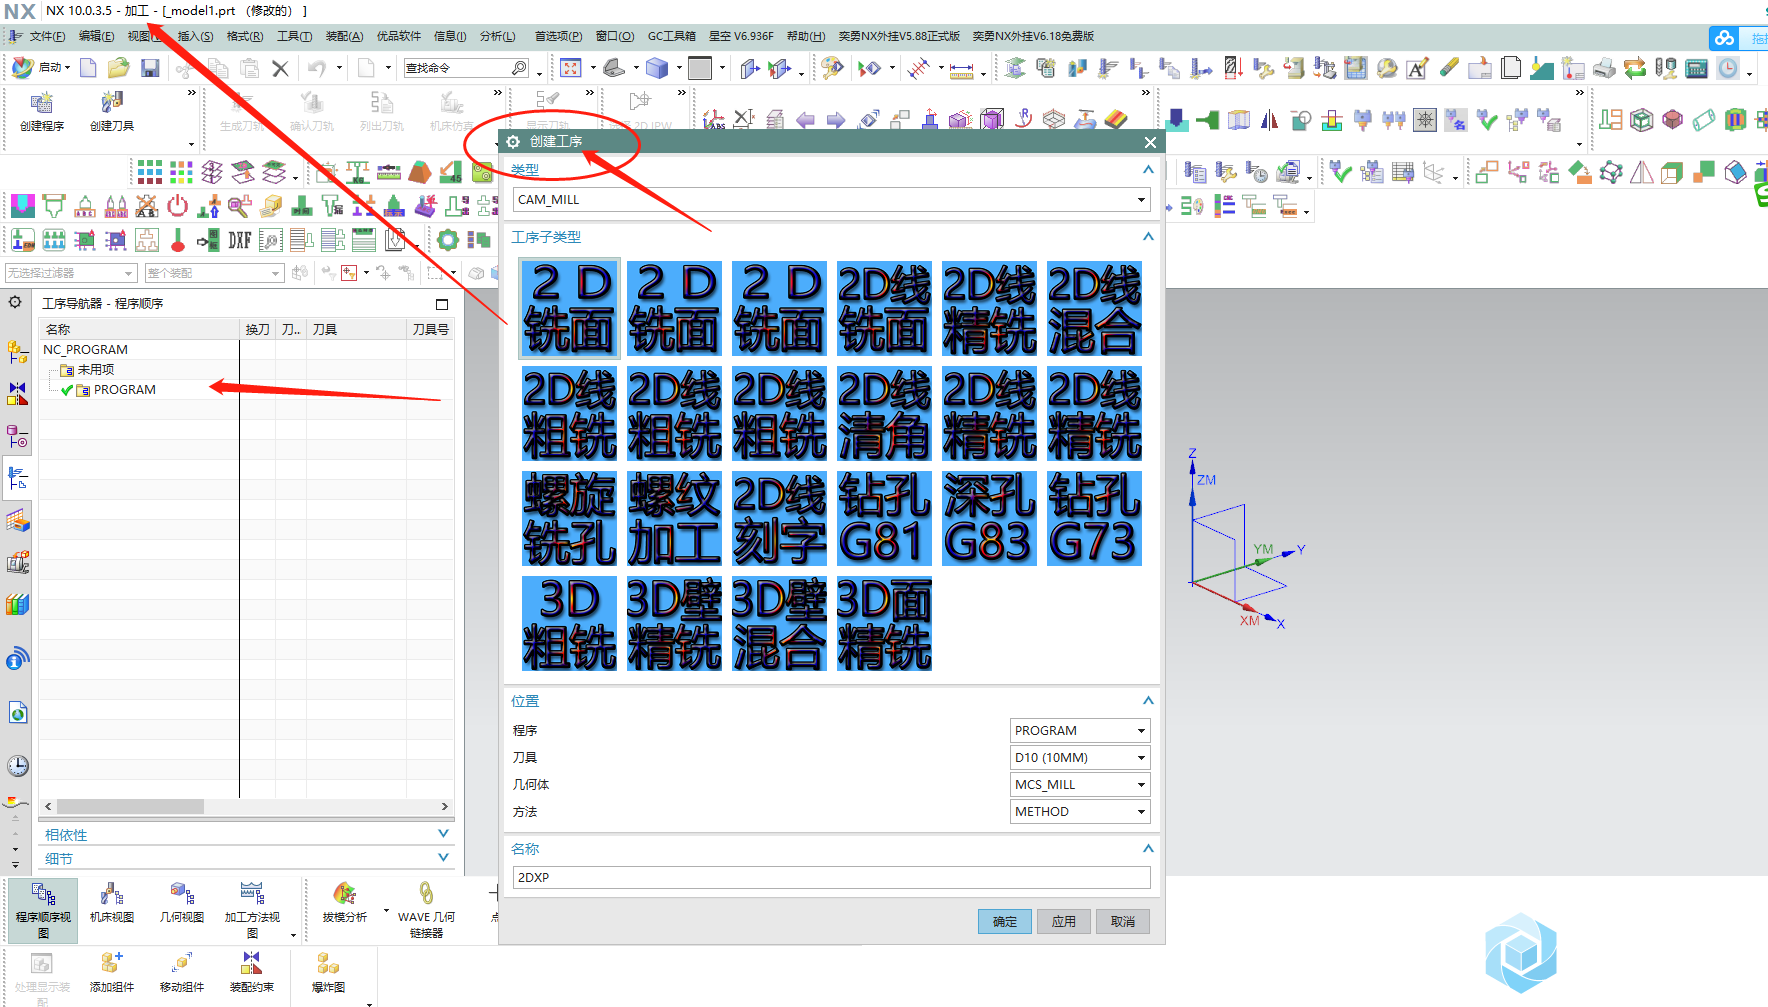Click the red power symbol icon
Screen dimensions: 1768x1007
click(177, 206)
